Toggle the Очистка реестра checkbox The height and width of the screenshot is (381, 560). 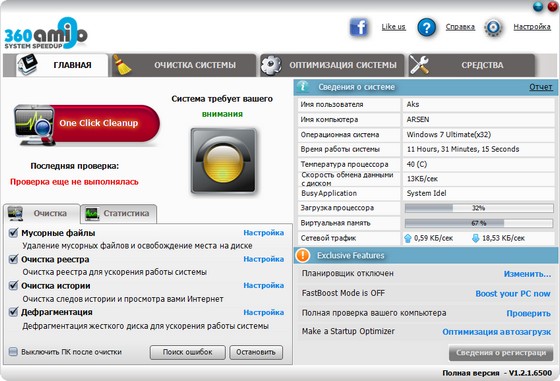pyautogui.click(x=13, y=259)
